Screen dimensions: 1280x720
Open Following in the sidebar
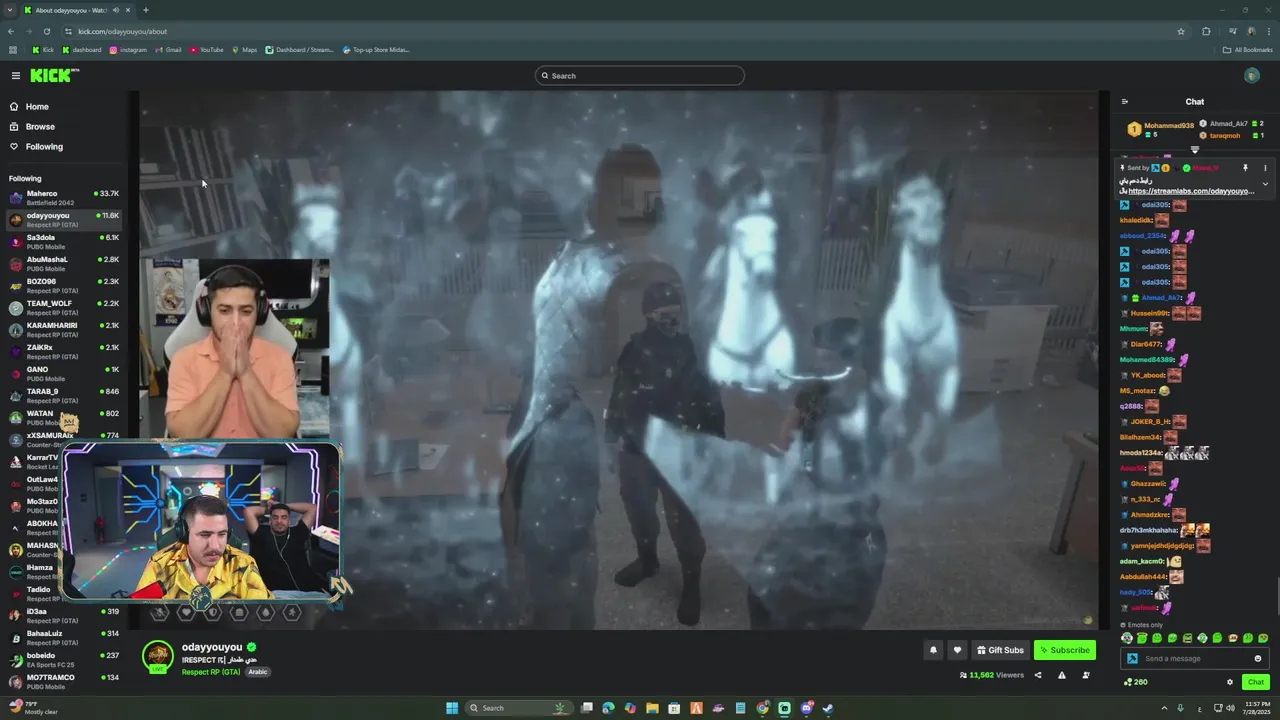point(44,147)
